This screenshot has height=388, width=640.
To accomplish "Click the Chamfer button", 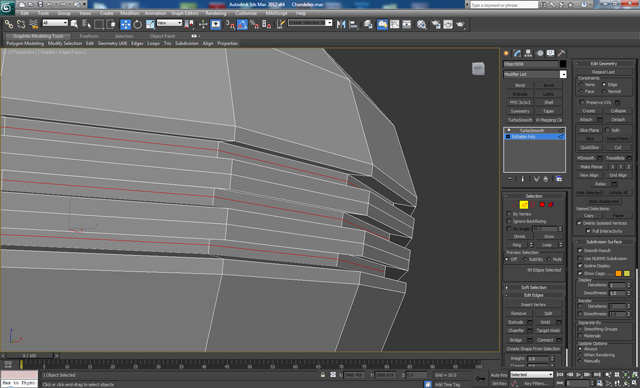I will pyautogui.click(x=516, y=330).
